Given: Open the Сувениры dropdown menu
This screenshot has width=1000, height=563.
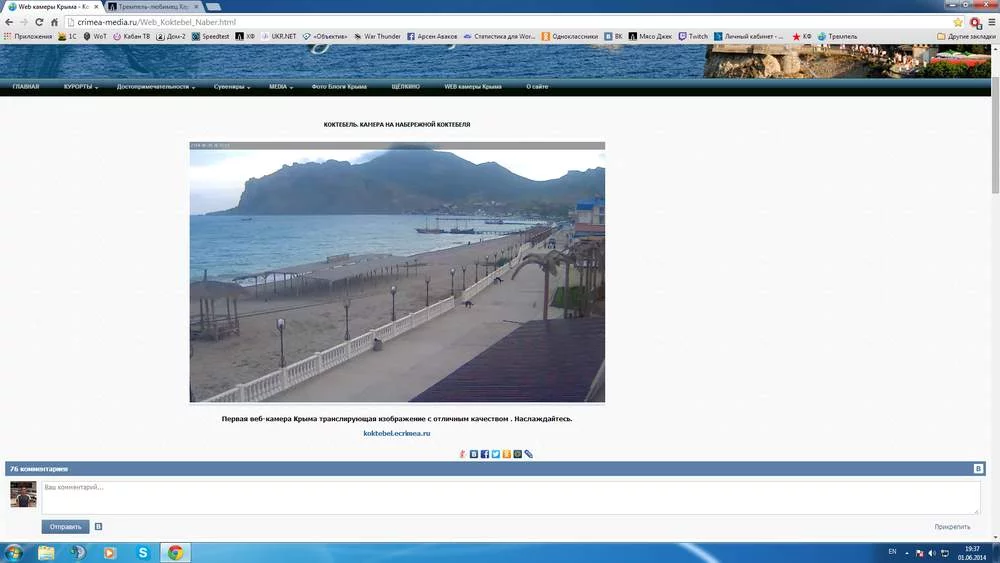Looking at the screenshot, I should click(x=231, y=87).
